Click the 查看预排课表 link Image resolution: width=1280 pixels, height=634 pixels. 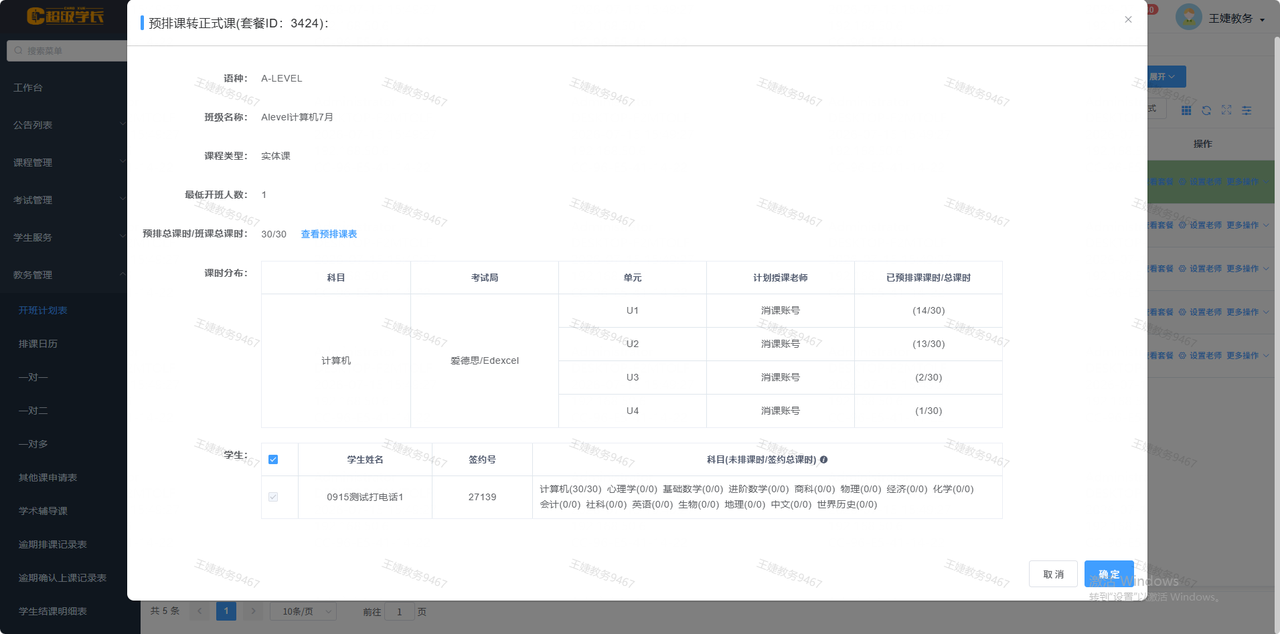click(x=329, y=234)
